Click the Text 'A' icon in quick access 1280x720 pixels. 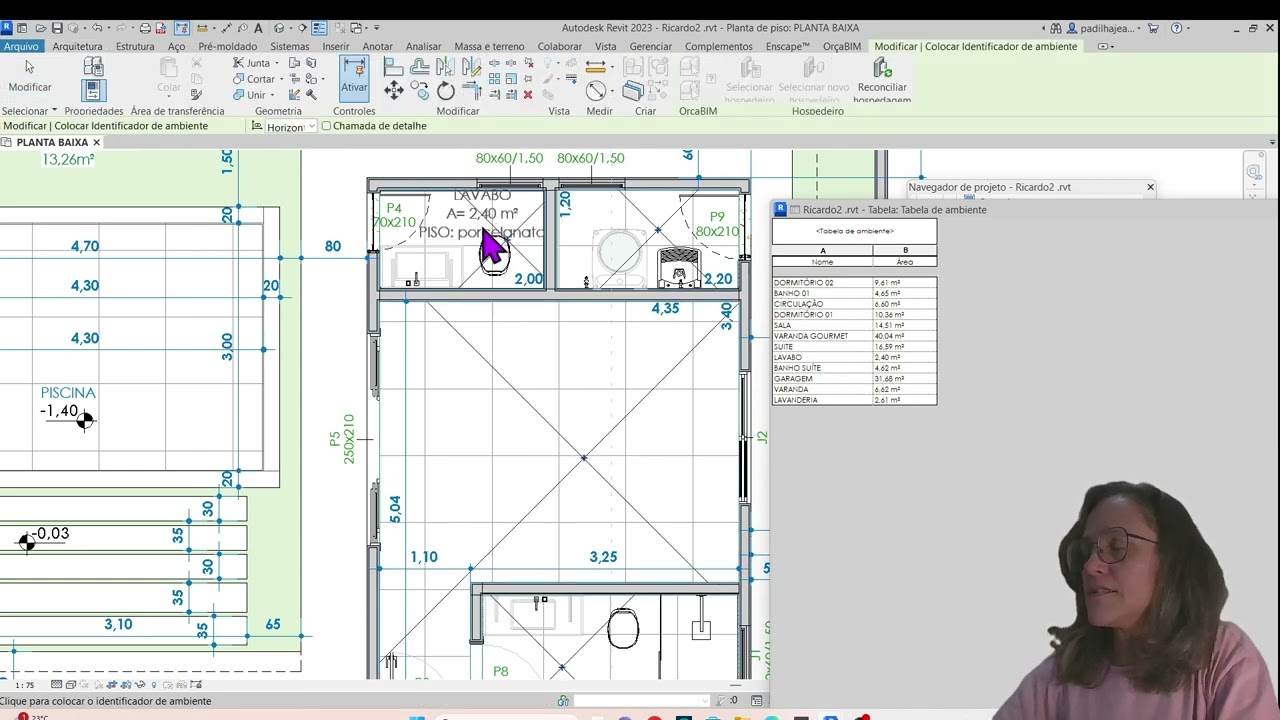coord(259,28)
